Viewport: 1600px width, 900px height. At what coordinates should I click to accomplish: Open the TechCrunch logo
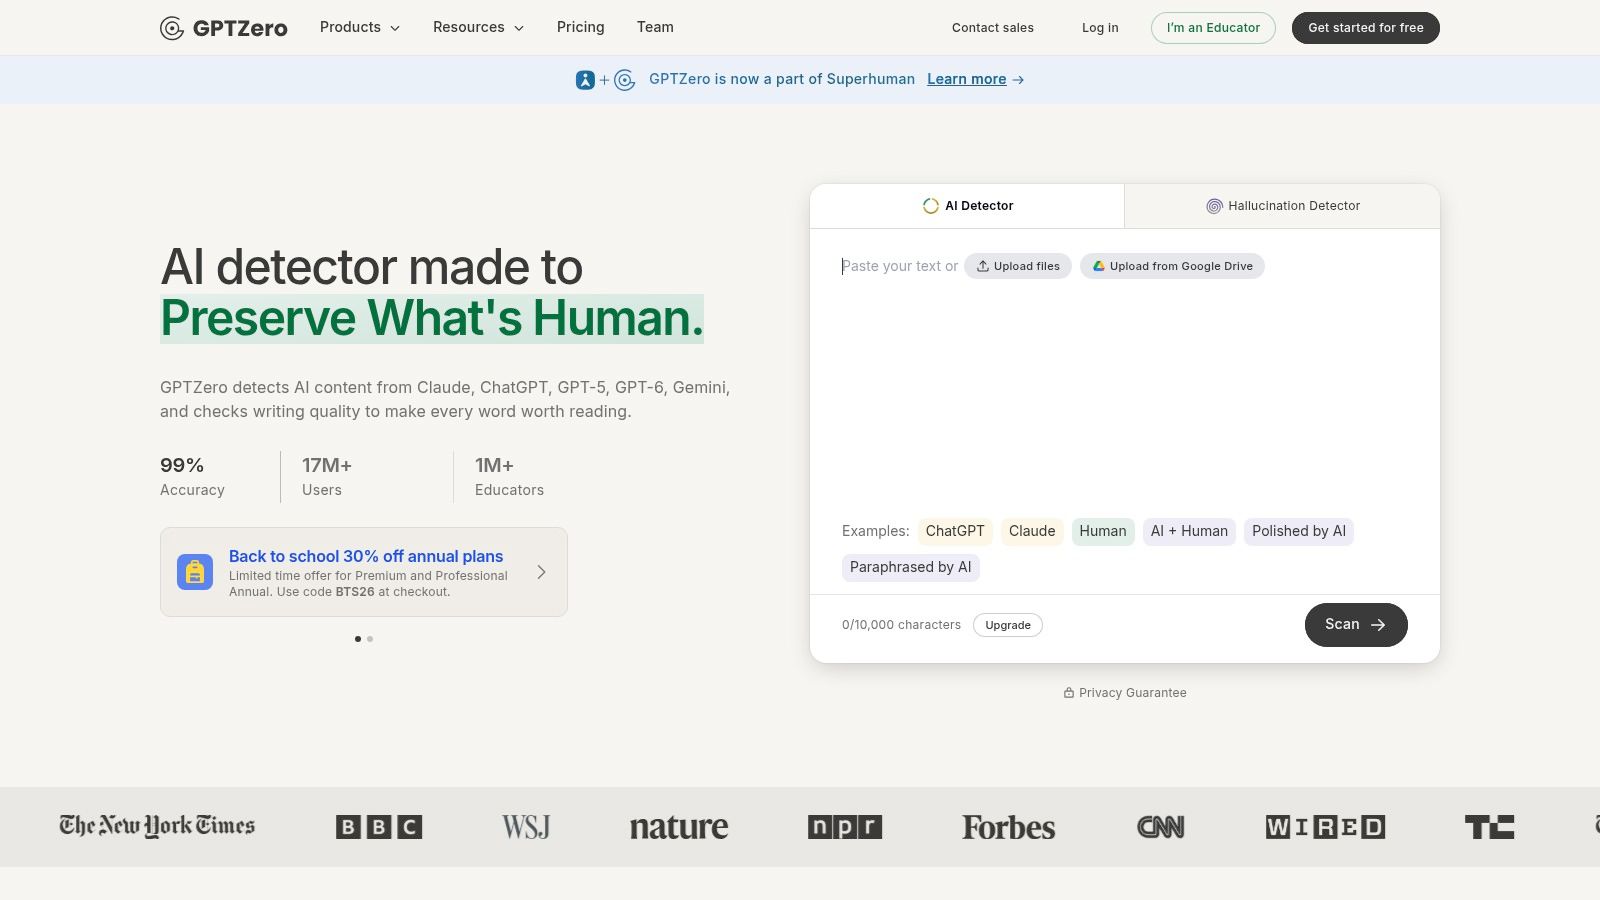tap(1489, 827)
